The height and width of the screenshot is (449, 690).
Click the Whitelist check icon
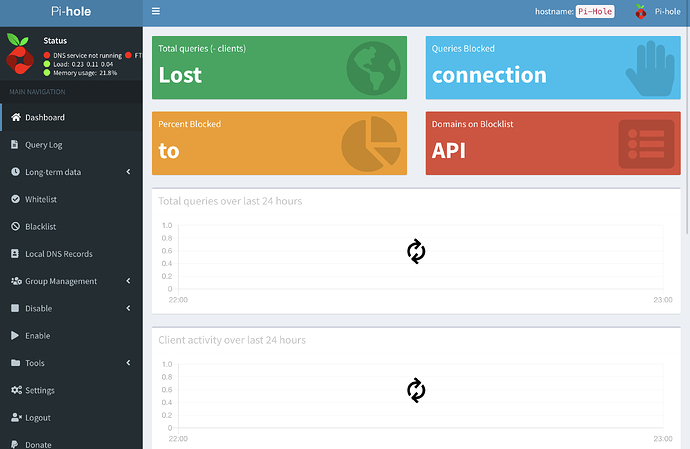tap(15, 199)
